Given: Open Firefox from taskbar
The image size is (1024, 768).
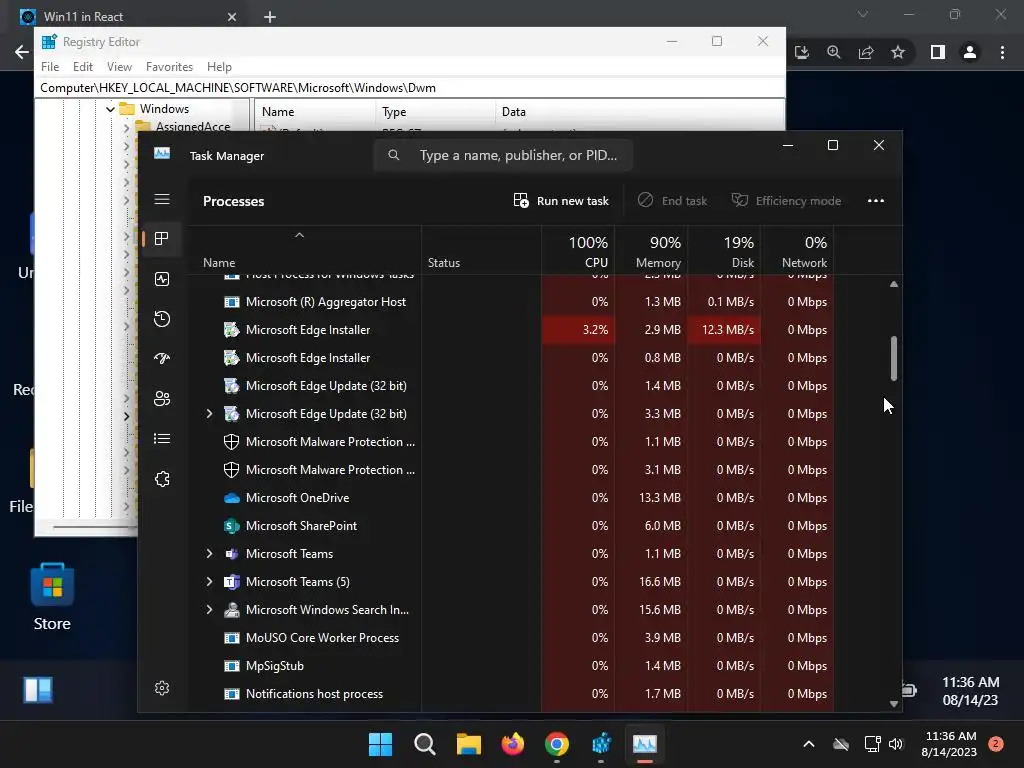Looking at the screenshot, I should pos(513,744).
